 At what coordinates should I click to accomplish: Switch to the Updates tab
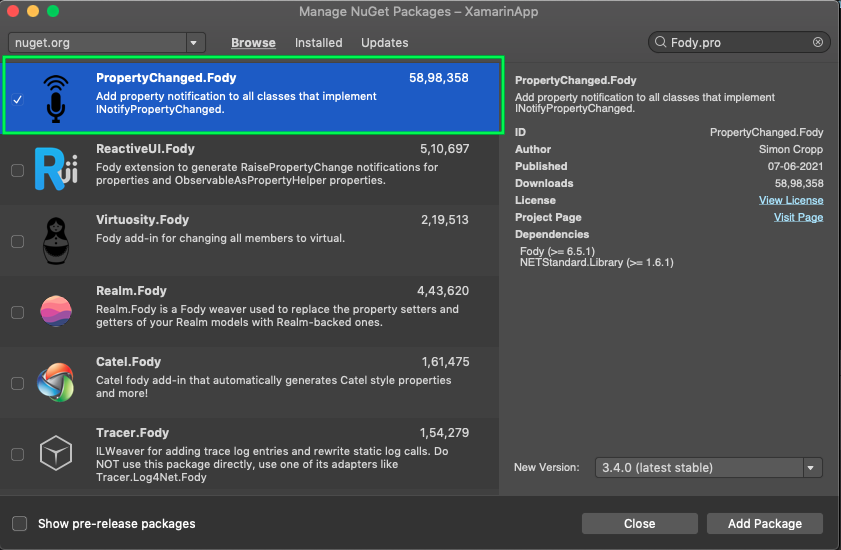384,43
